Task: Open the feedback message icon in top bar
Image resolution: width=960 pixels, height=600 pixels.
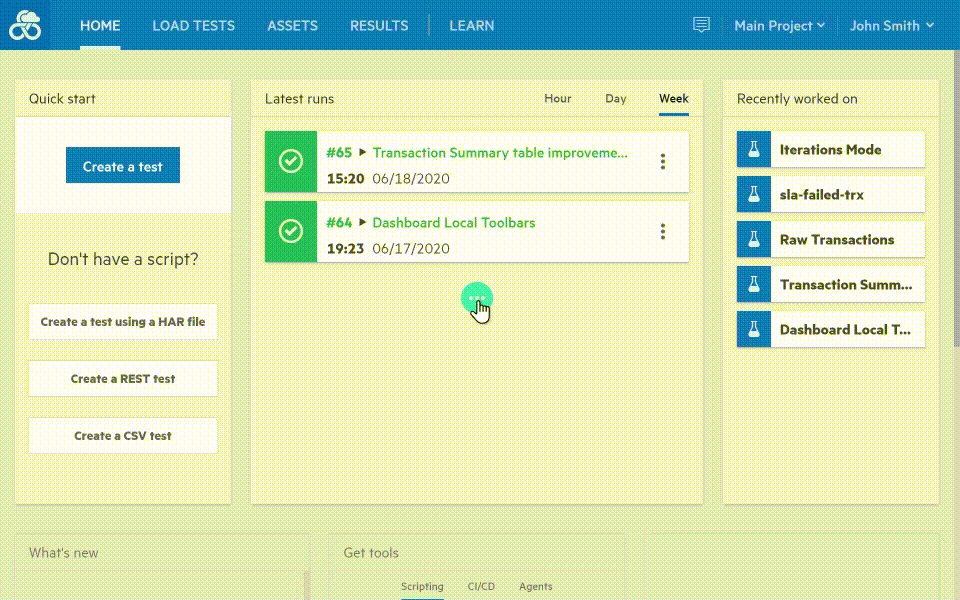Action: [700, 25]
